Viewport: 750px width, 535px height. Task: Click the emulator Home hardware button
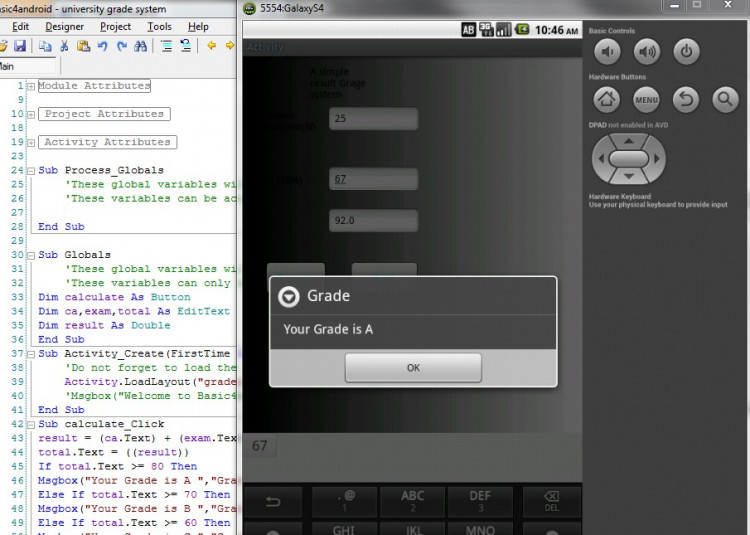(x=607, y=99)
